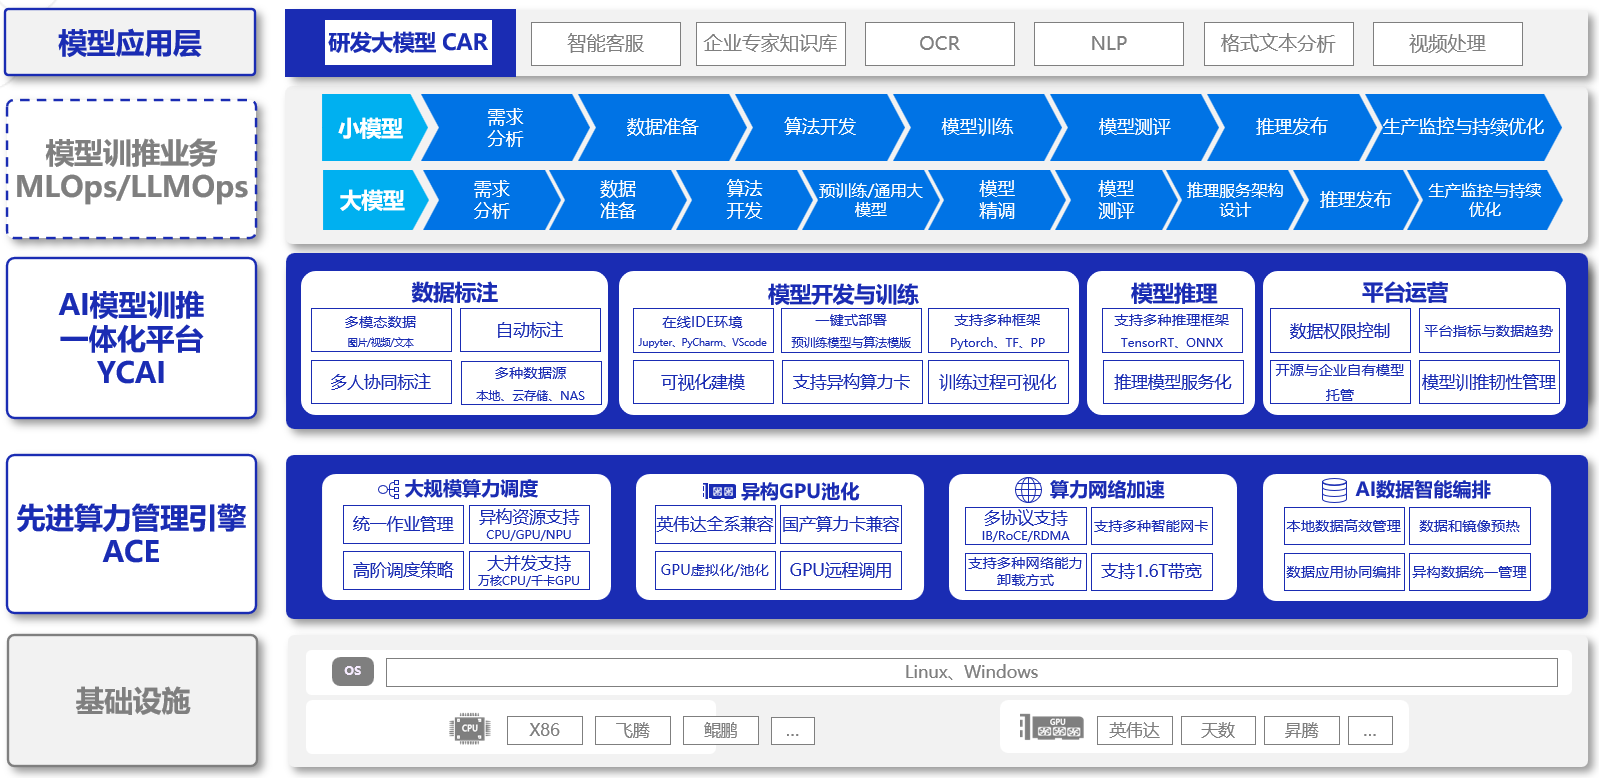Select the 智能客服 application box
Screen dimensions: 1599x778
pos(605,44)
